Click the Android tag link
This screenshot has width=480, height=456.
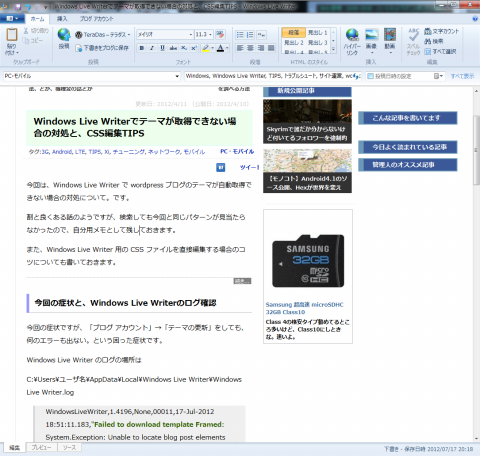point(62,152)
